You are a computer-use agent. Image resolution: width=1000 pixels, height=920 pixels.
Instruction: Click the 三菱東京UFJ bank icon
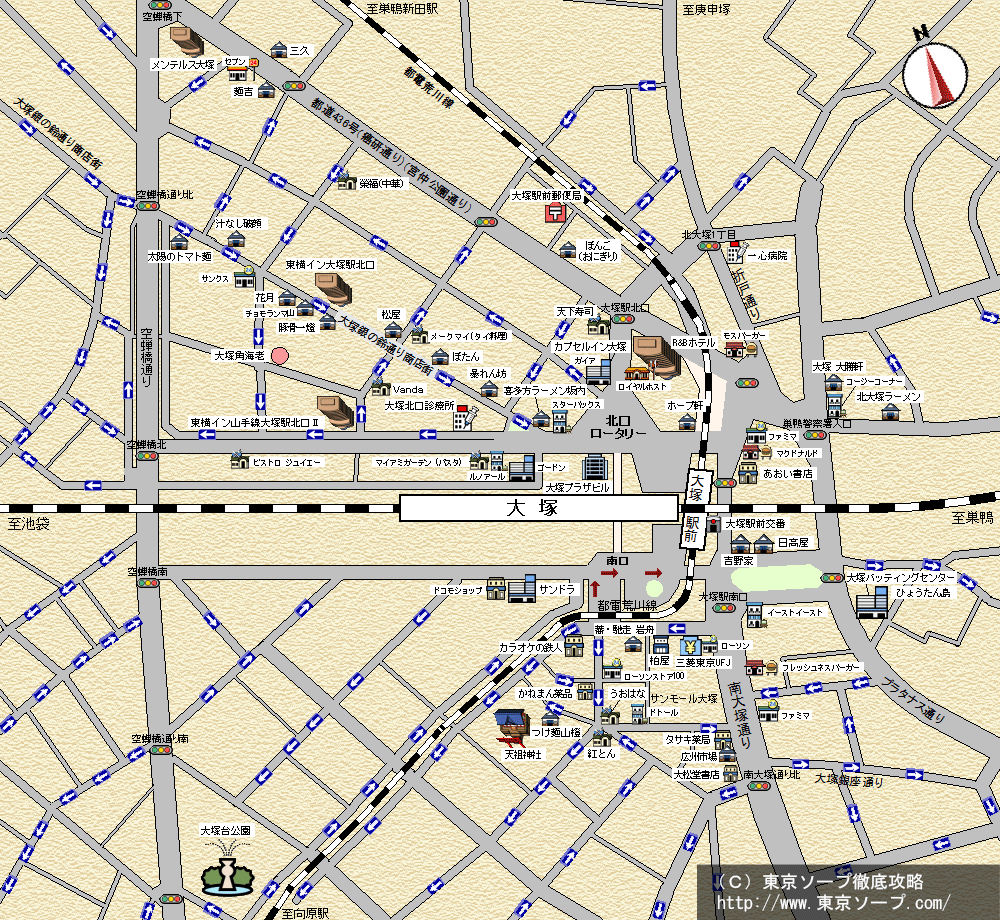(x=689, y=644)
